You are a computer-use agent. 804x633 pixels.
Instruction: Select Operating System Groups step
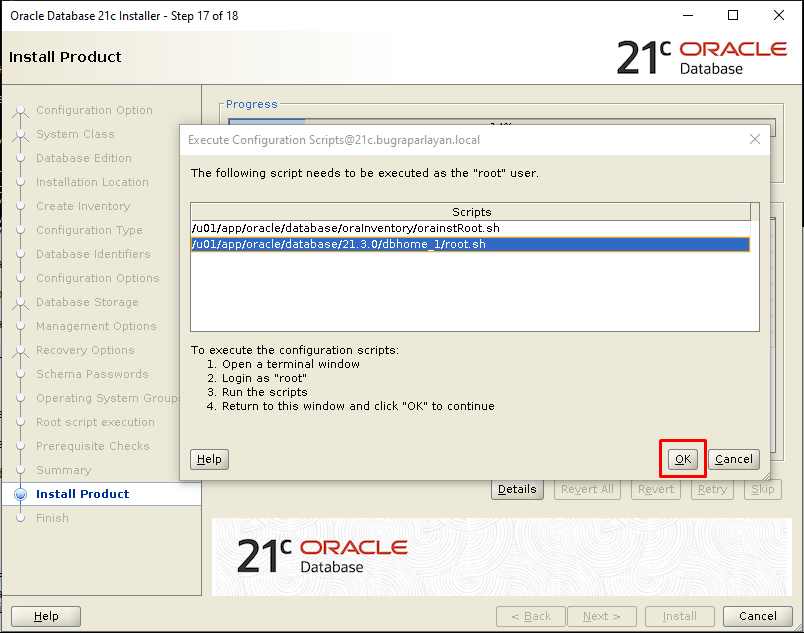(x=108, y=398)
